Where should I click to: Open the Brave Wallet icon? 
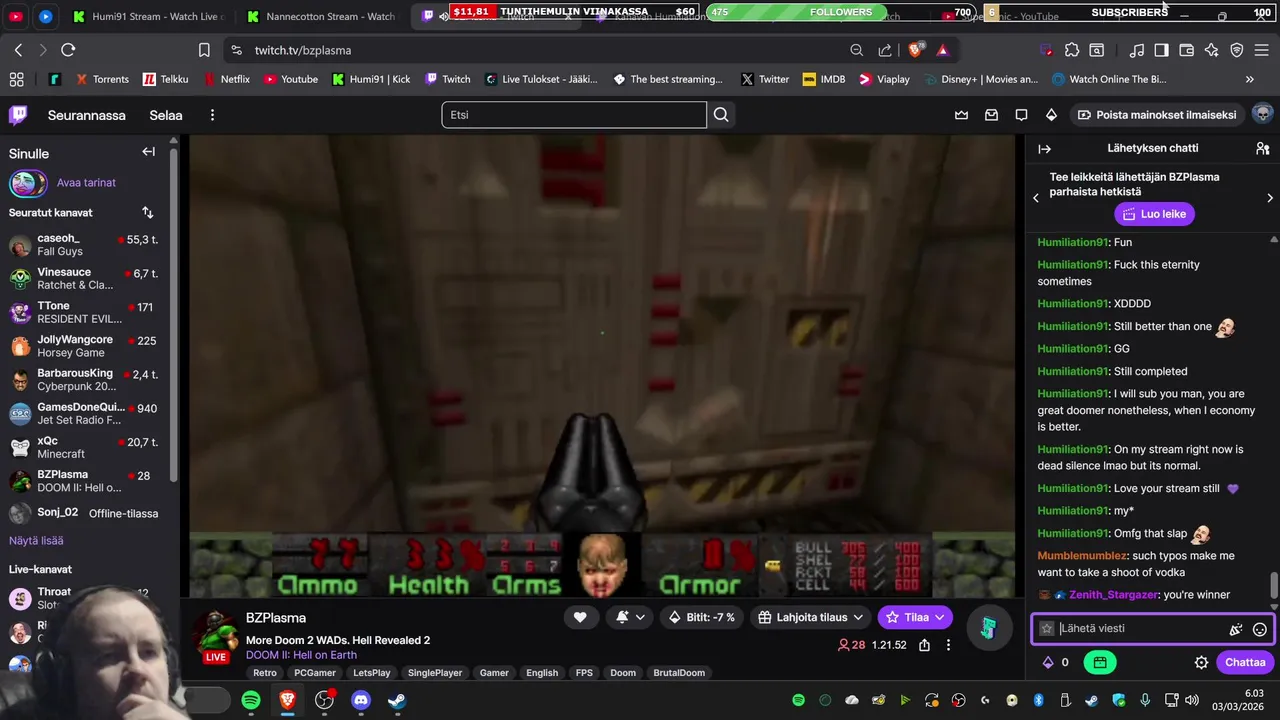coord(1187,50)
